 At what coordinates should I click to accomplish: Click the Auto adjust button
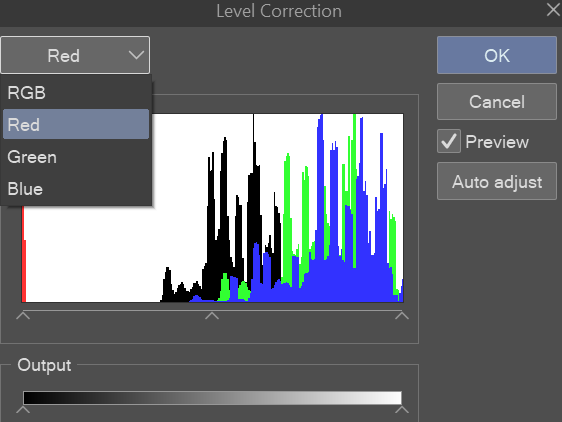[497, 181]
